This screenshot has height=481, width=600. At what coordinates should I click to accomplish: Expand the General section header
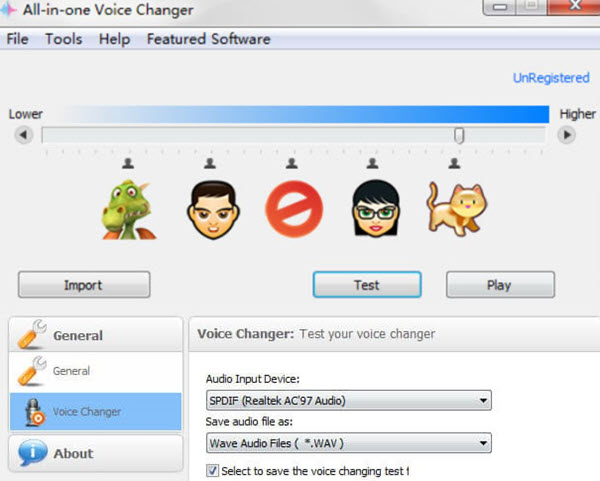pyautogui.click(x=96, y=334)
